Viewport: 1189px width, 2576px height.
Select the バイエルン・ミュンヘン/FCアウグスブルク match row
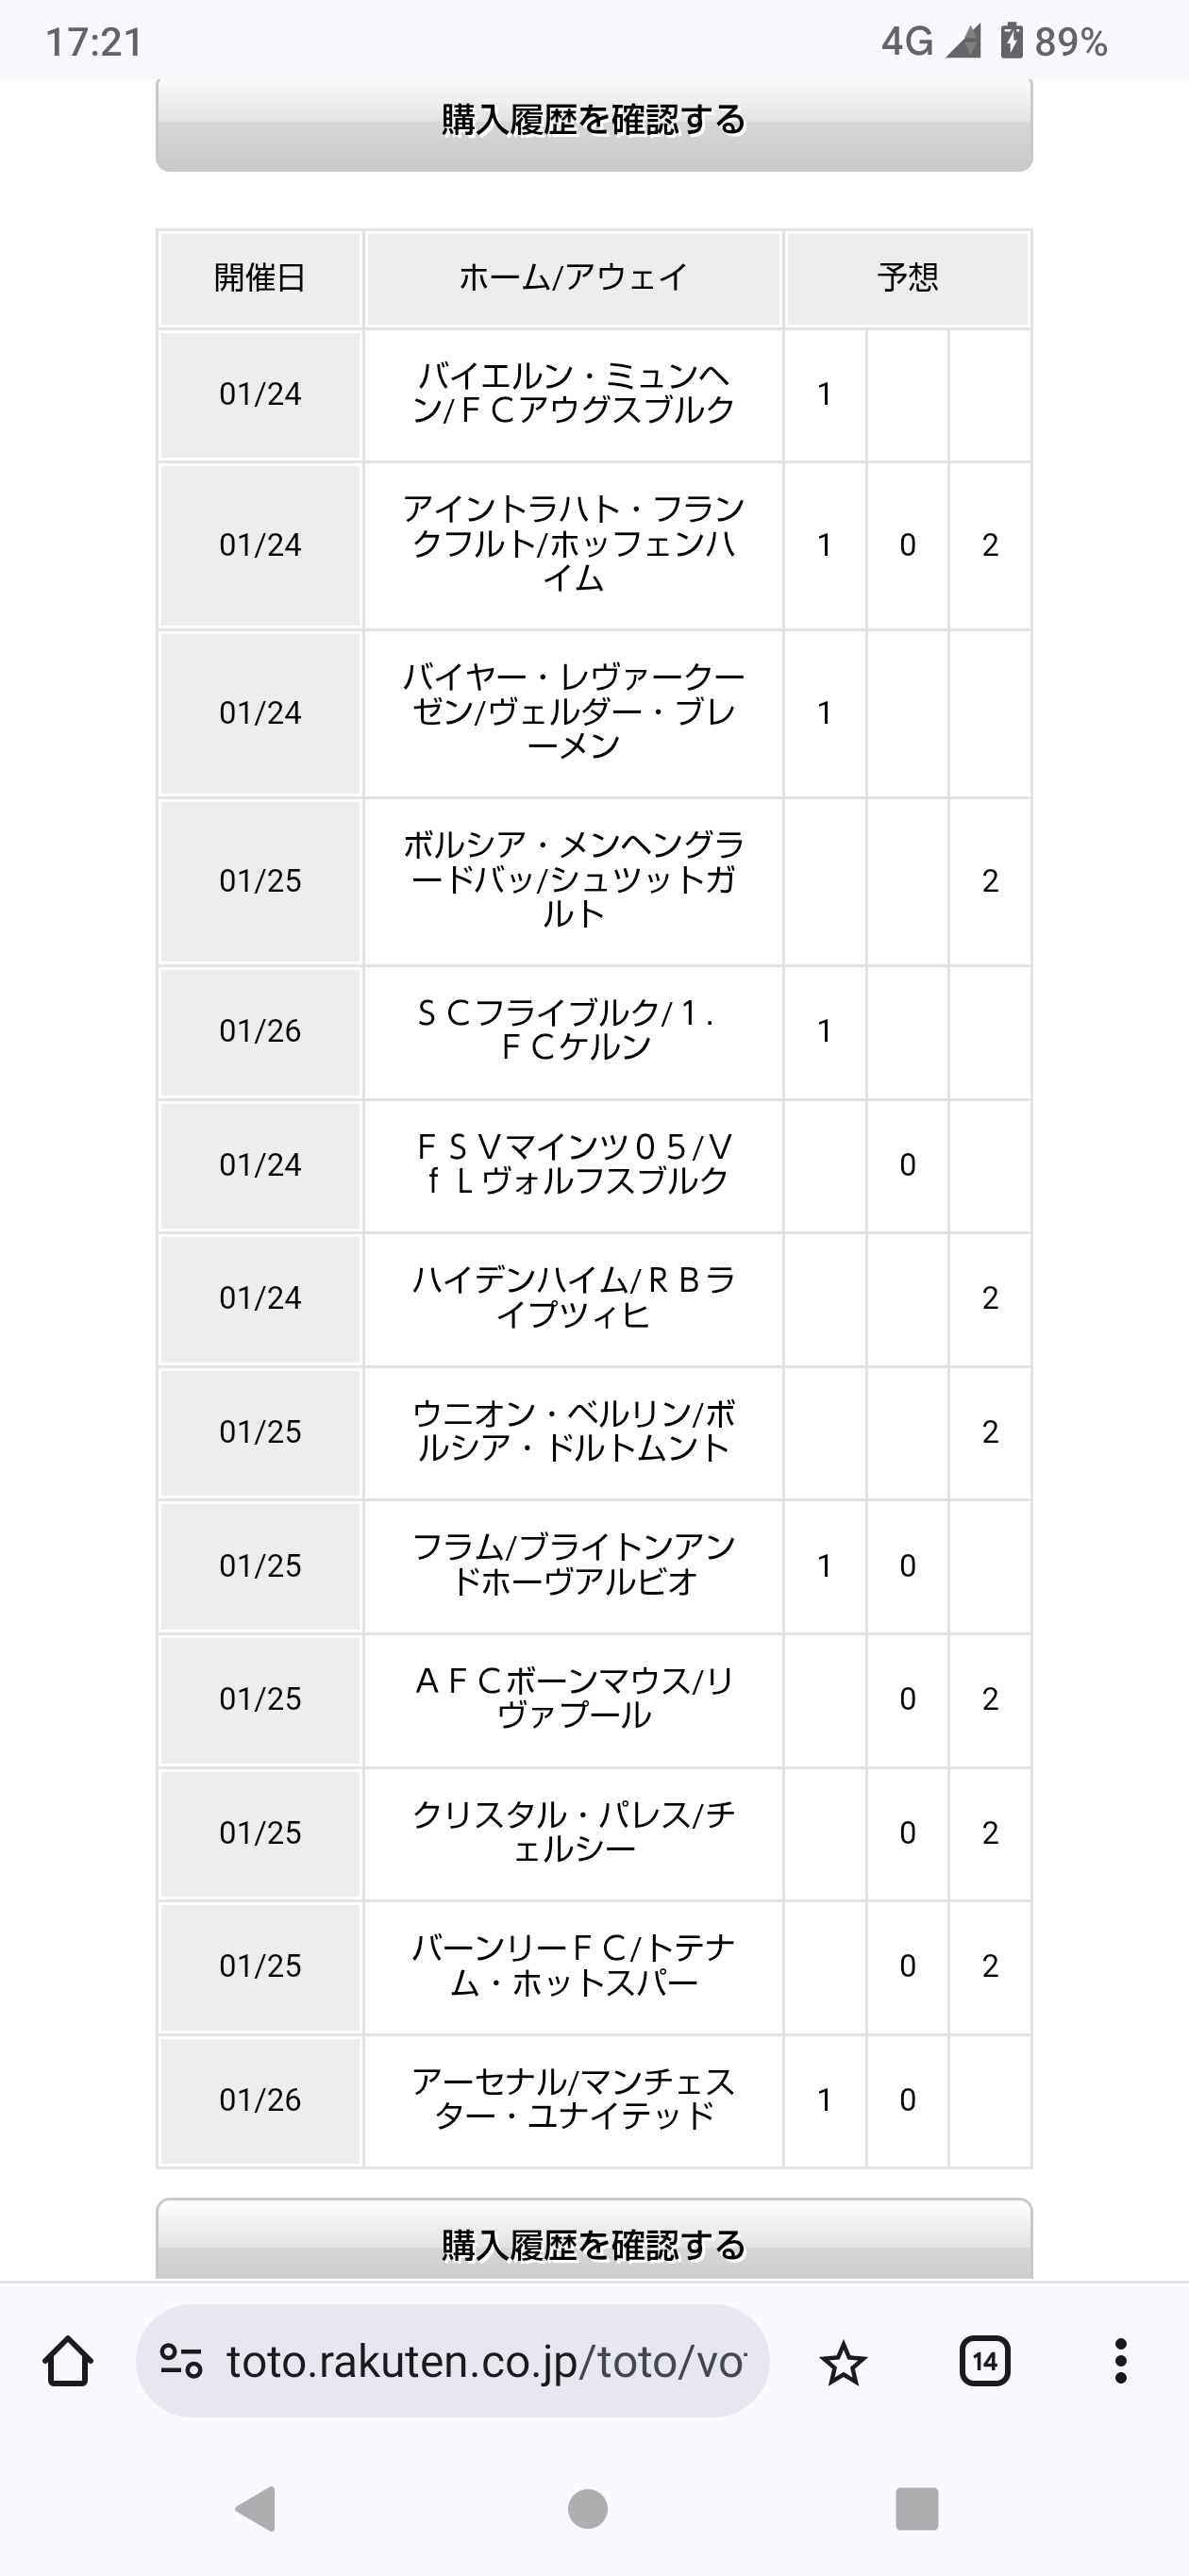(573, 394)
